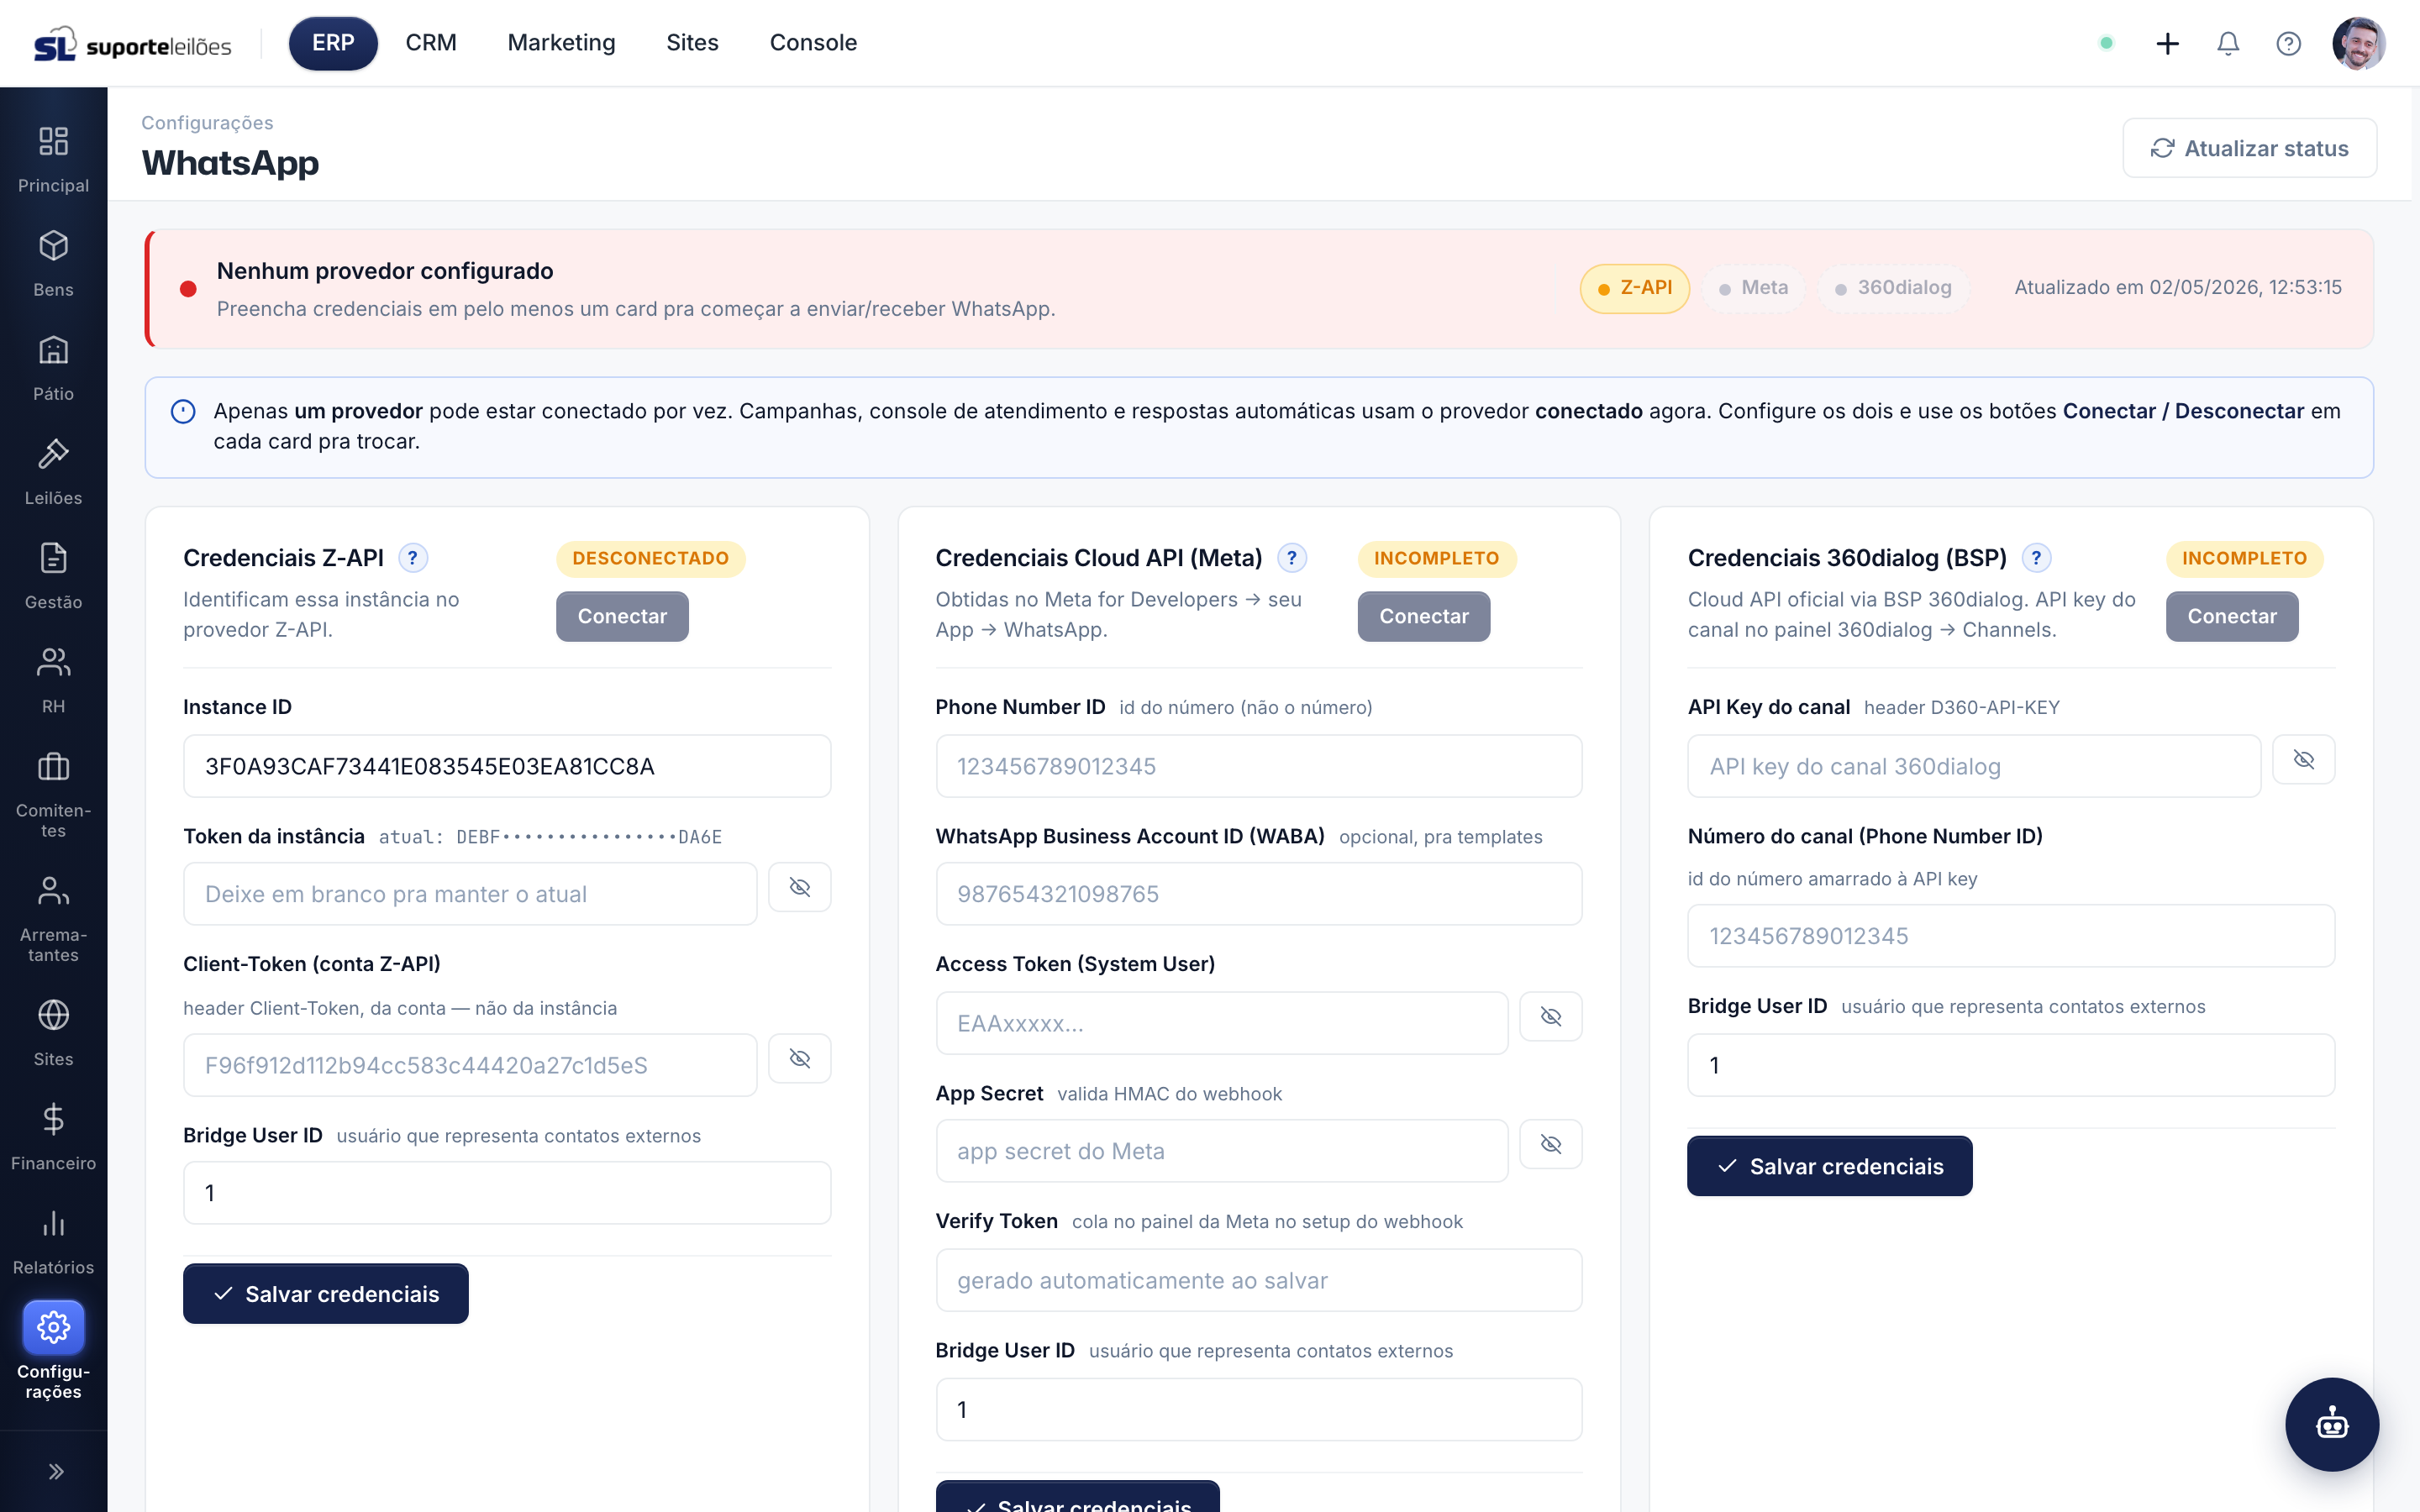Focus the Meta Phone Number ID field
The width and height of the screenshot is (2420, 1512).
tap(1259, 766)
